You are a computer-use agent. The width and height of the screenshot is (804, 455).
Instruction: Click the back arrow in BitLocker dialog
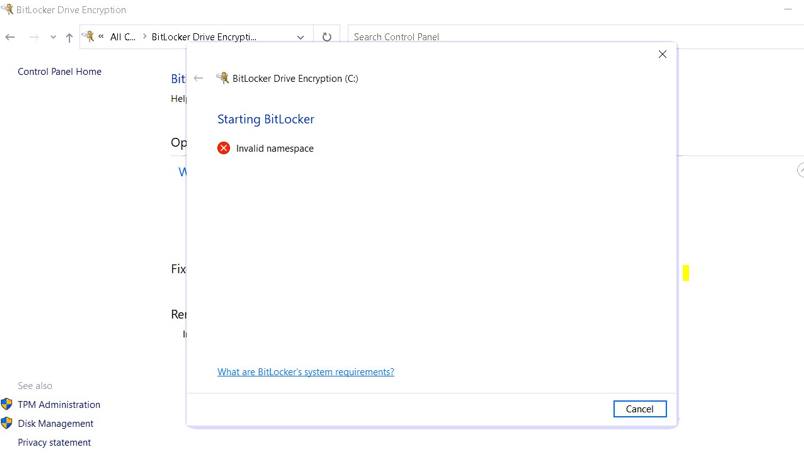[x=198, y=78]
